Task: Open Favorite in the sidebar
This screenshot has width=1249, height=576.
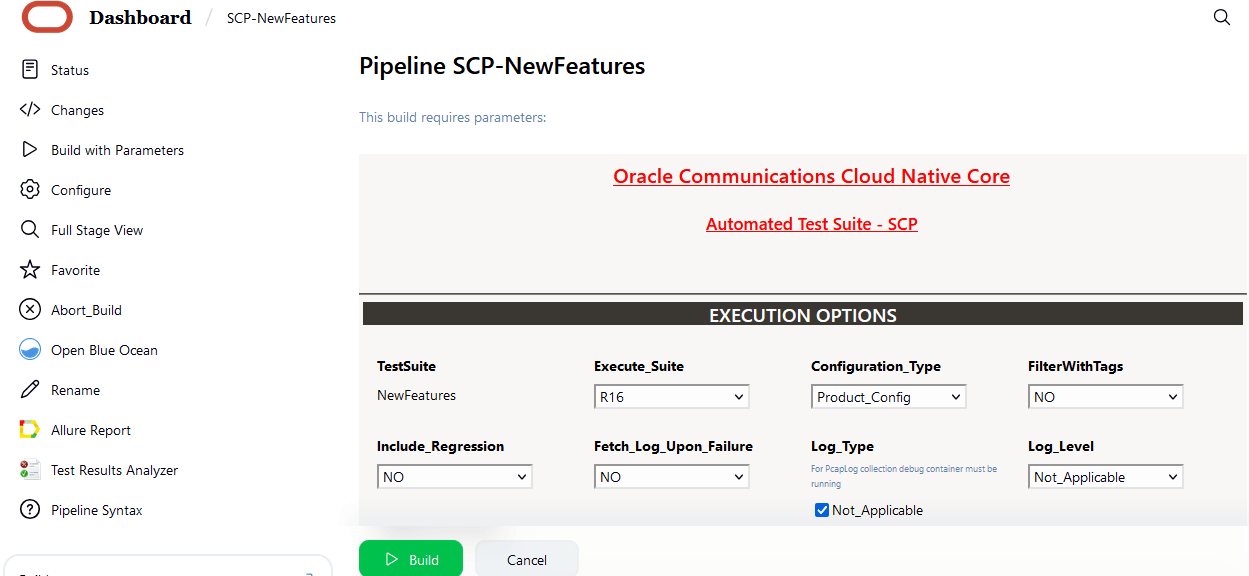Action: click(x=76, y=270)
